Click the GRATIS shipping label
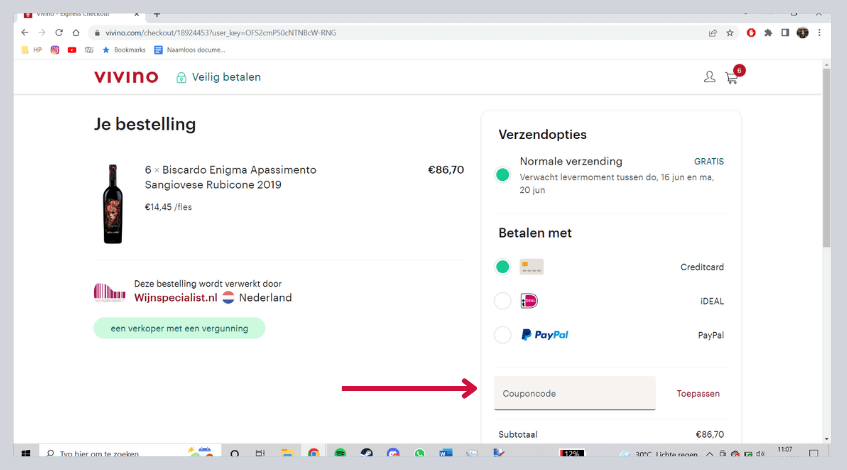This screenshot has height=470, width=847. [x=709, y=162]
